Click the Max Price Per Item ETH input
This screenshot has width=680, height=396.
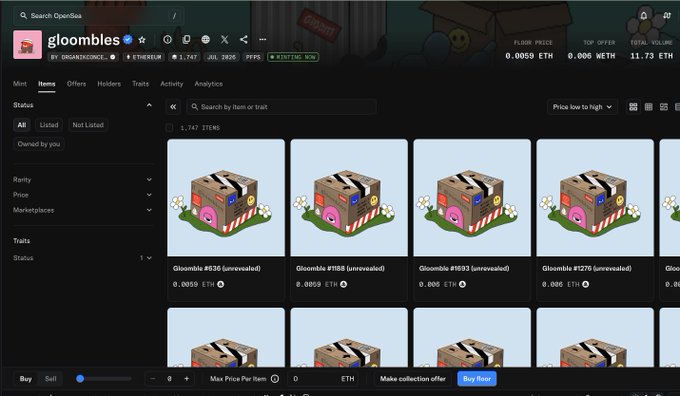pyautogui.click(x=323, y=379)
